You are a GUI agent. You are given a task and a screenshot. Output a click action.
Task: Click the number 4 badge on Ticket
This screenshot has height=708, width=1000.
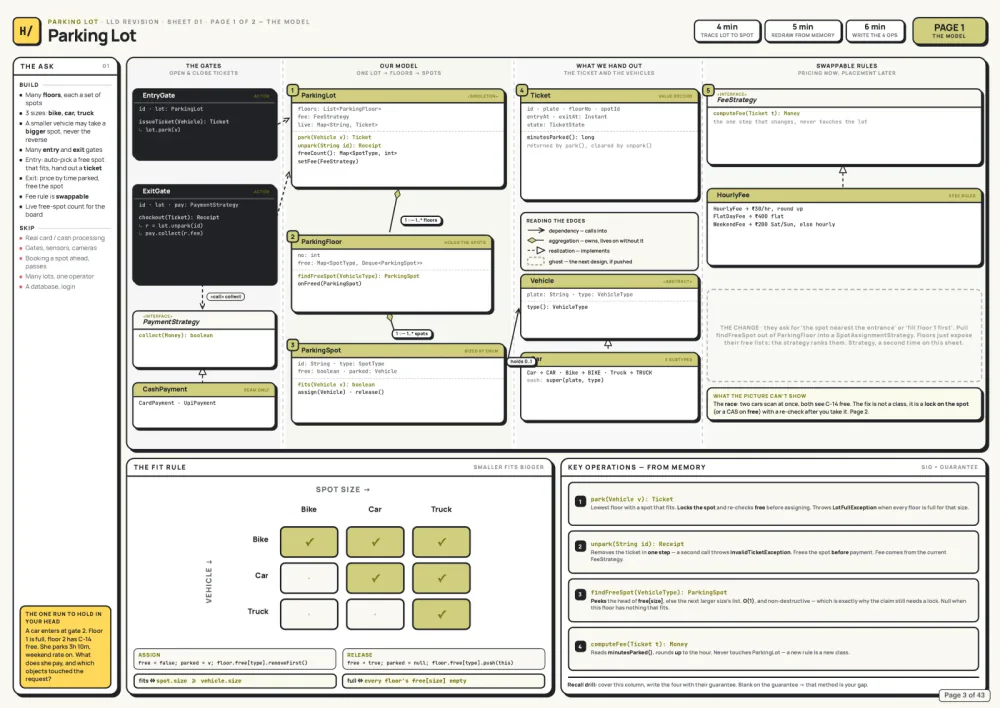522,90
